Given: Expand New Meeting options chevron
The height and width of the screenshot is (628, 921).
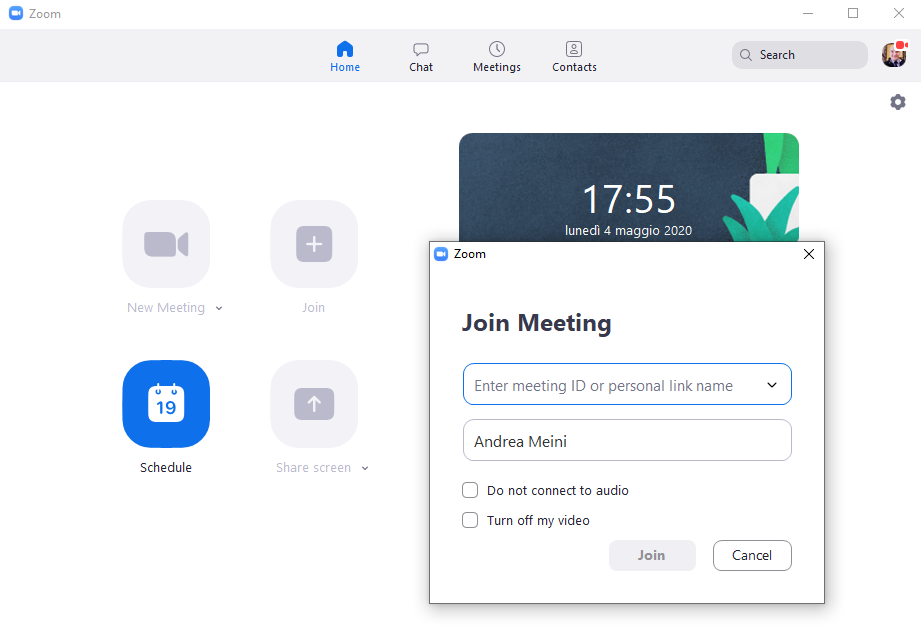Looking at the screenshot, I should click(x=219, y=308).
